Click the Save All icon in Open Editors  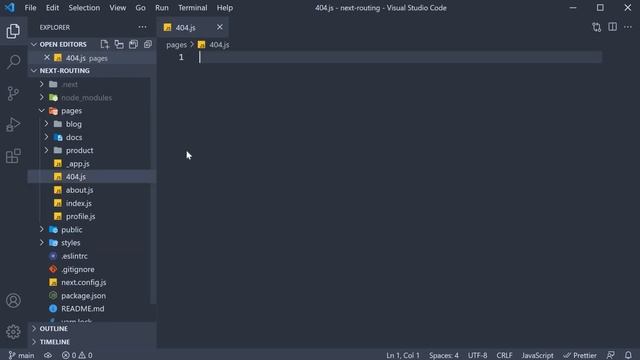(x=133, y=44)
